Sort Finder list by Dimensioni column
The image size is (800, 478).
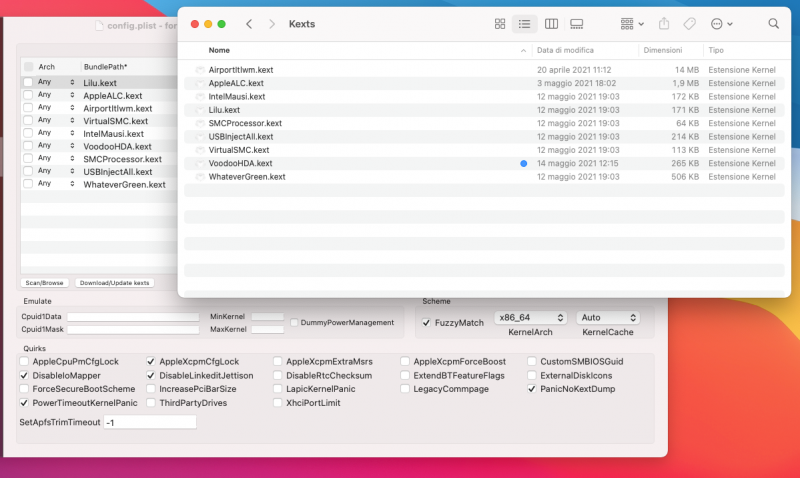[662, 50]
